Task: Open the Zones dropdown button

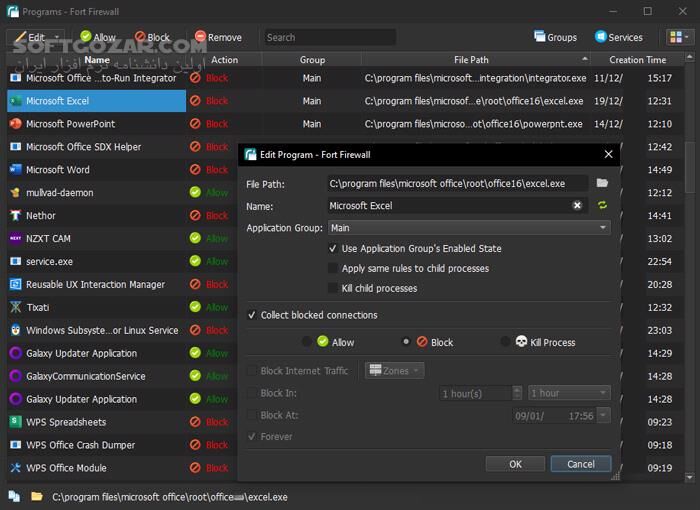Action: pos(395,371)
